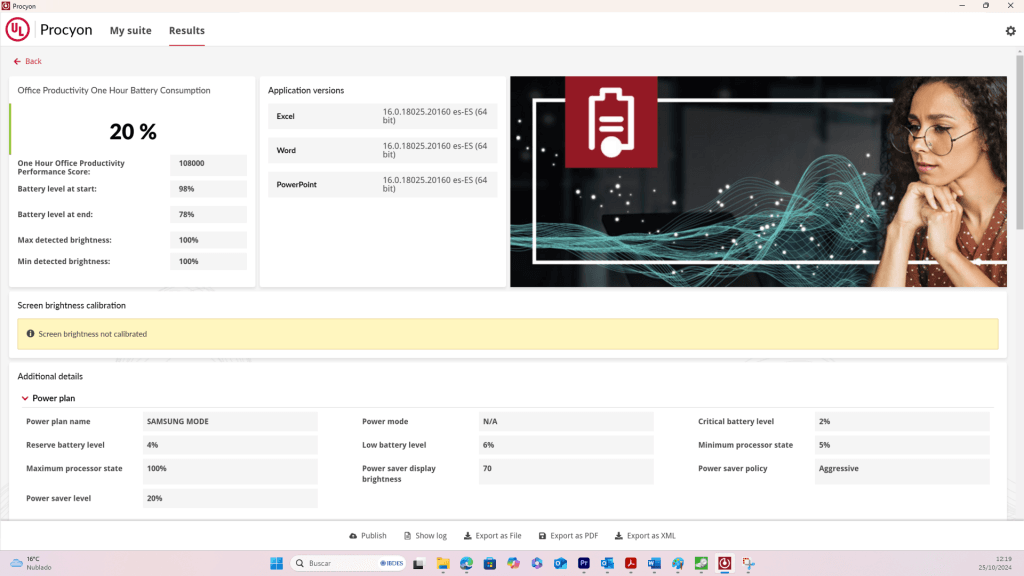Select the Results tab
Viewport: 1024px width, 576px height.
point(187,31)
